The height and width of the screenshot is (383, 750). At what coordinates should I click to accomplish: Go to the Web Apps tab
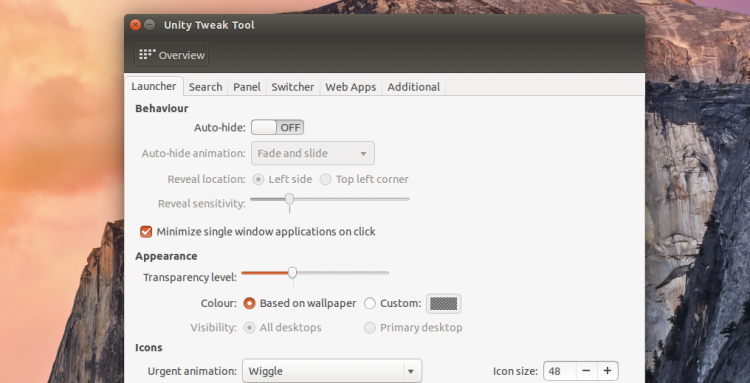point(351,87)
